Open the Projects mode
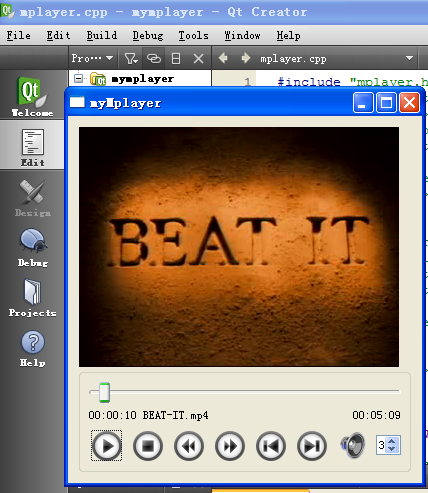The width and height of the screenshot is (428, 493). point(32,297)
